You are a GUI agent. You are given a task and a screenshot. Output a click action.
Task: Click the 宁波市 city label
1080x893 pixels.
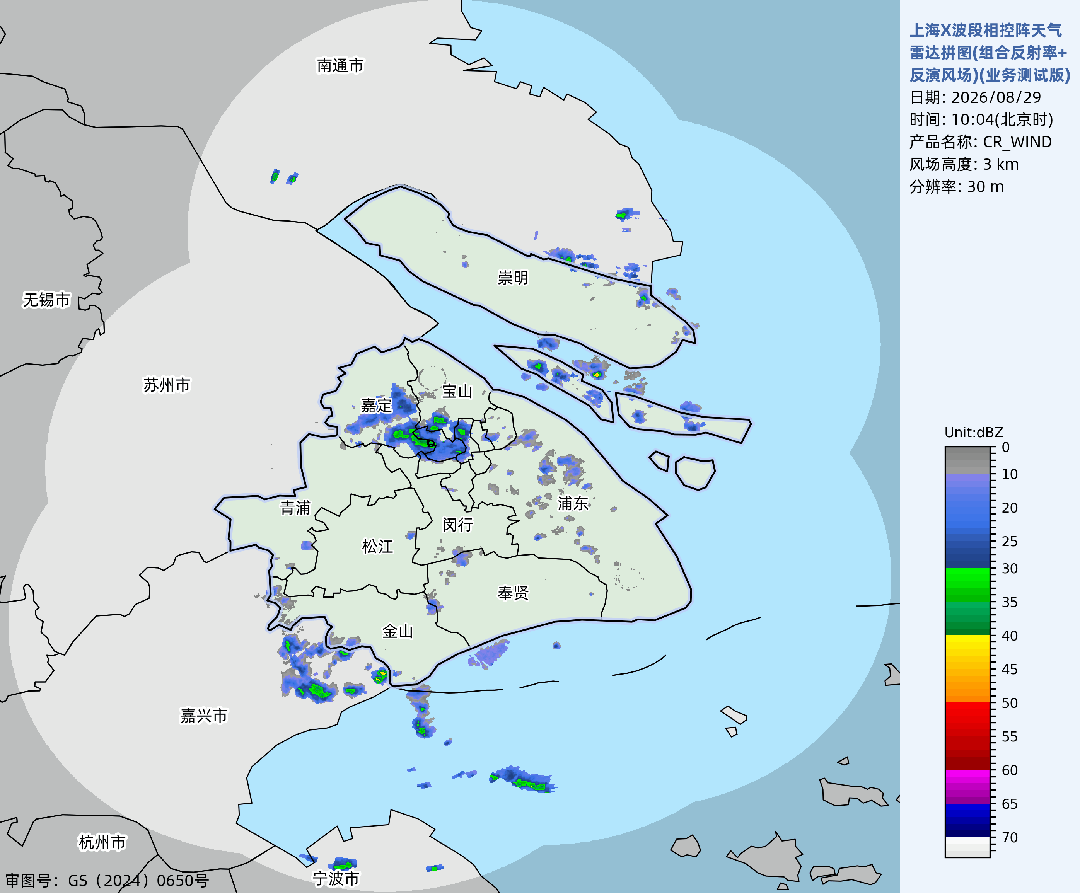[335, 879]
